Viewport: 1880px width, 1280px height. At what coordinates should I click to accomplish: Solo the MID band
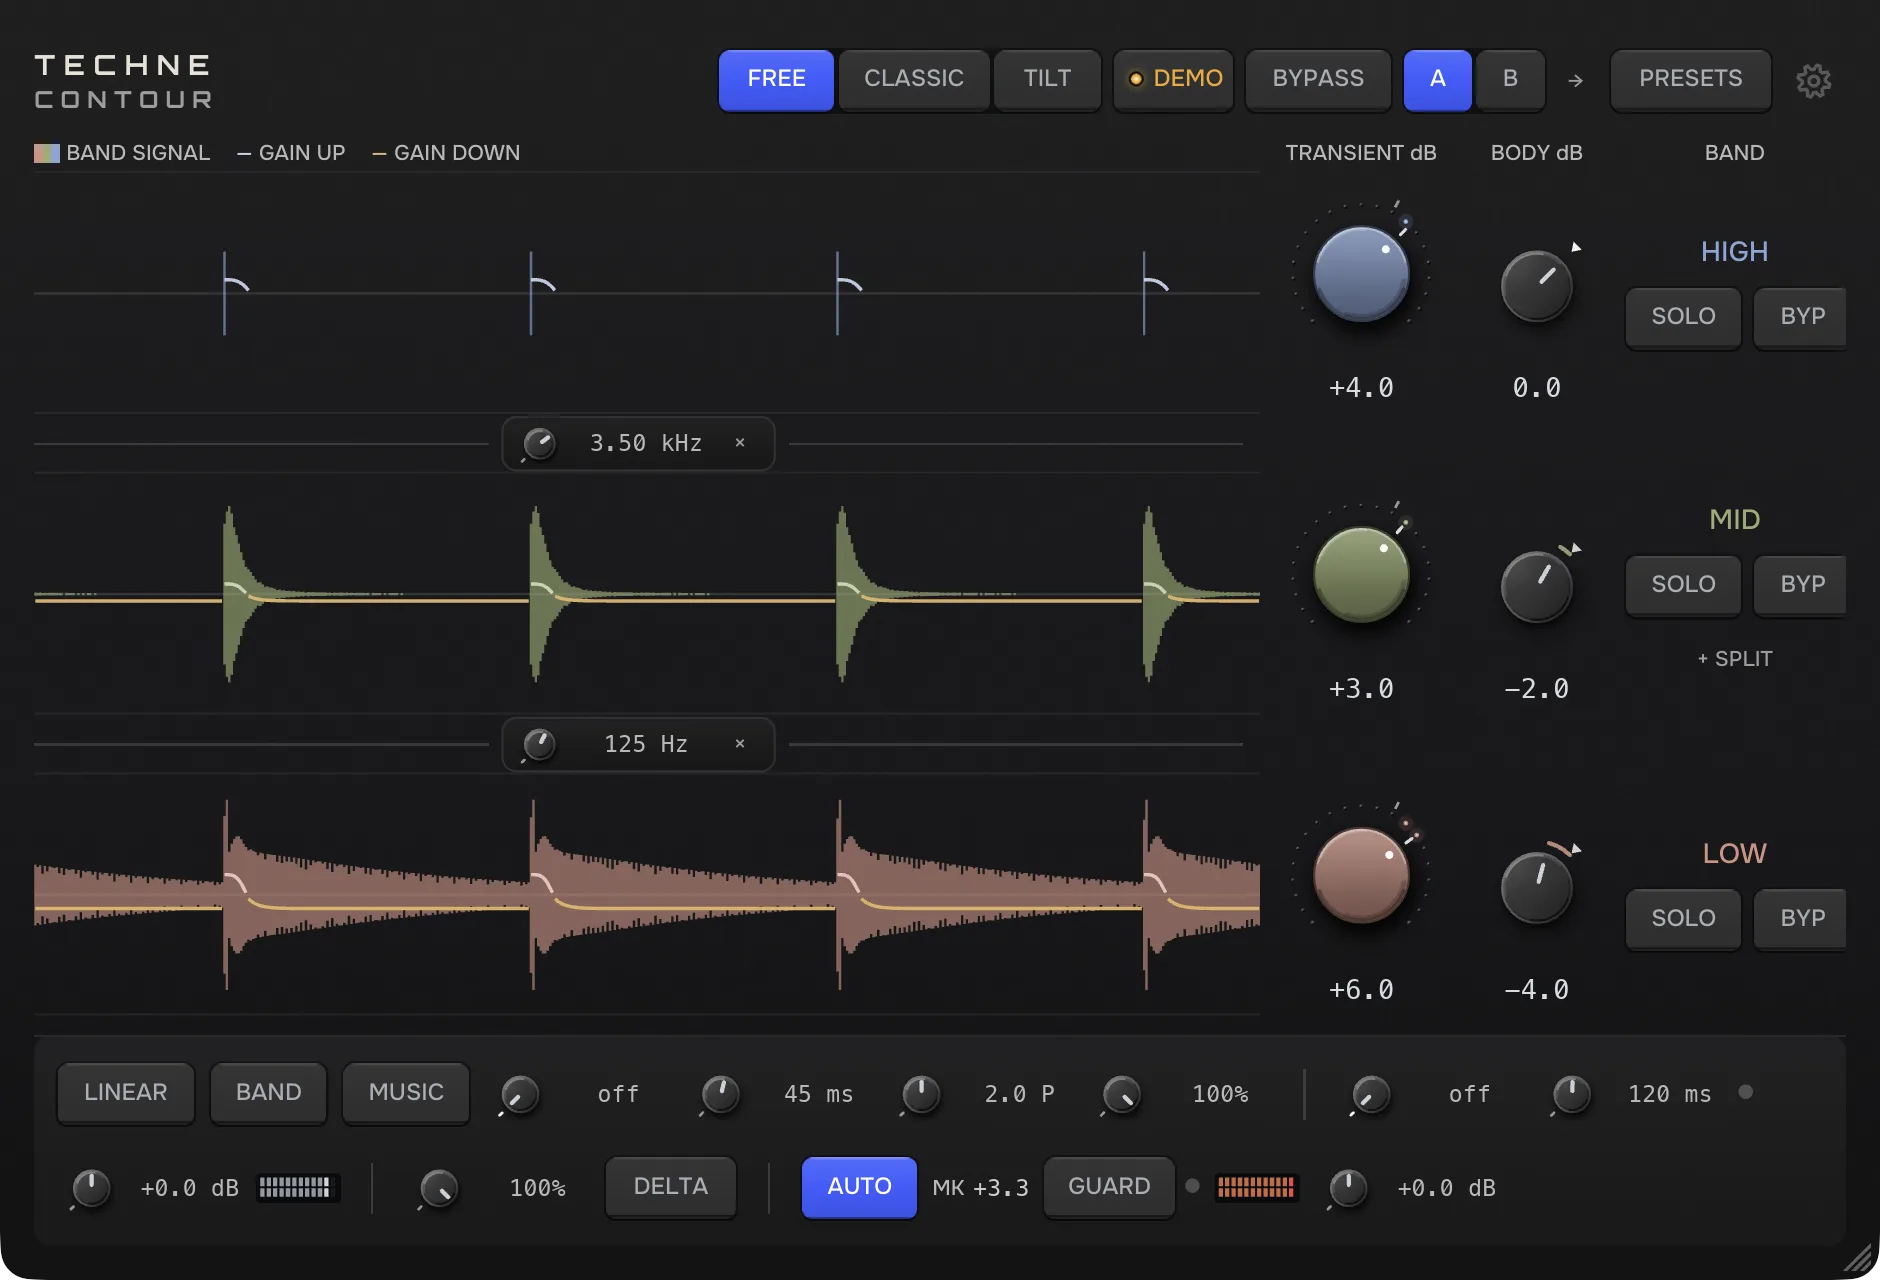click(1683, 585)
